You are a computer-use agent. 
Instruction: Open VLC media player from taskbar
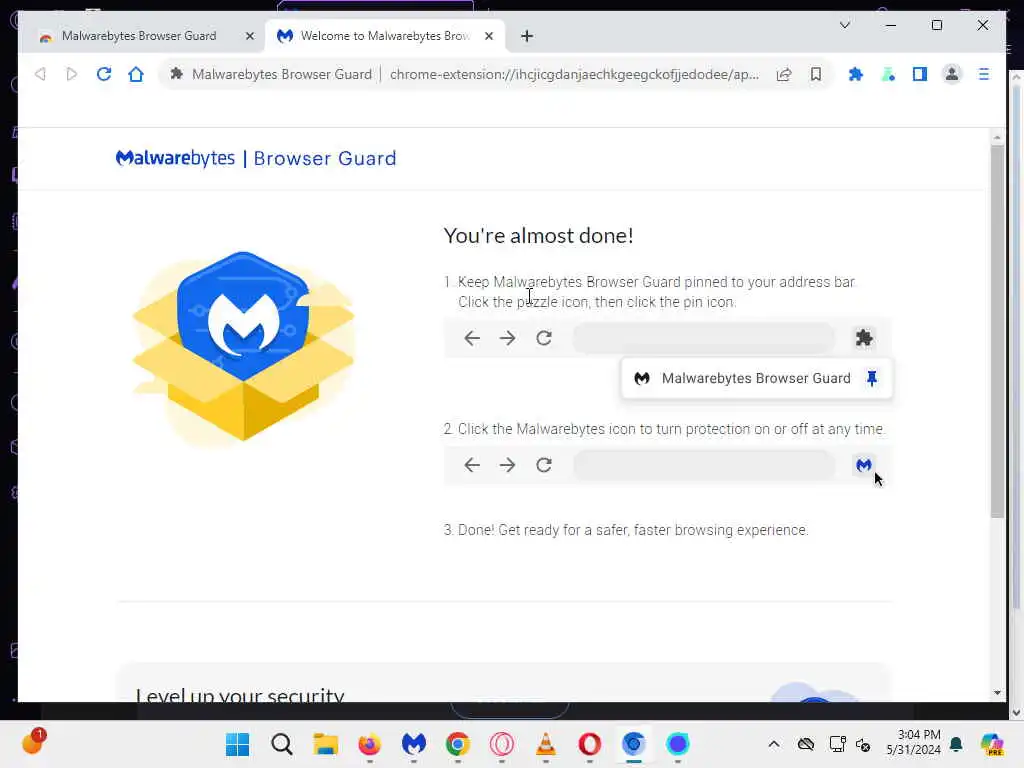click(x=545, y=744)
